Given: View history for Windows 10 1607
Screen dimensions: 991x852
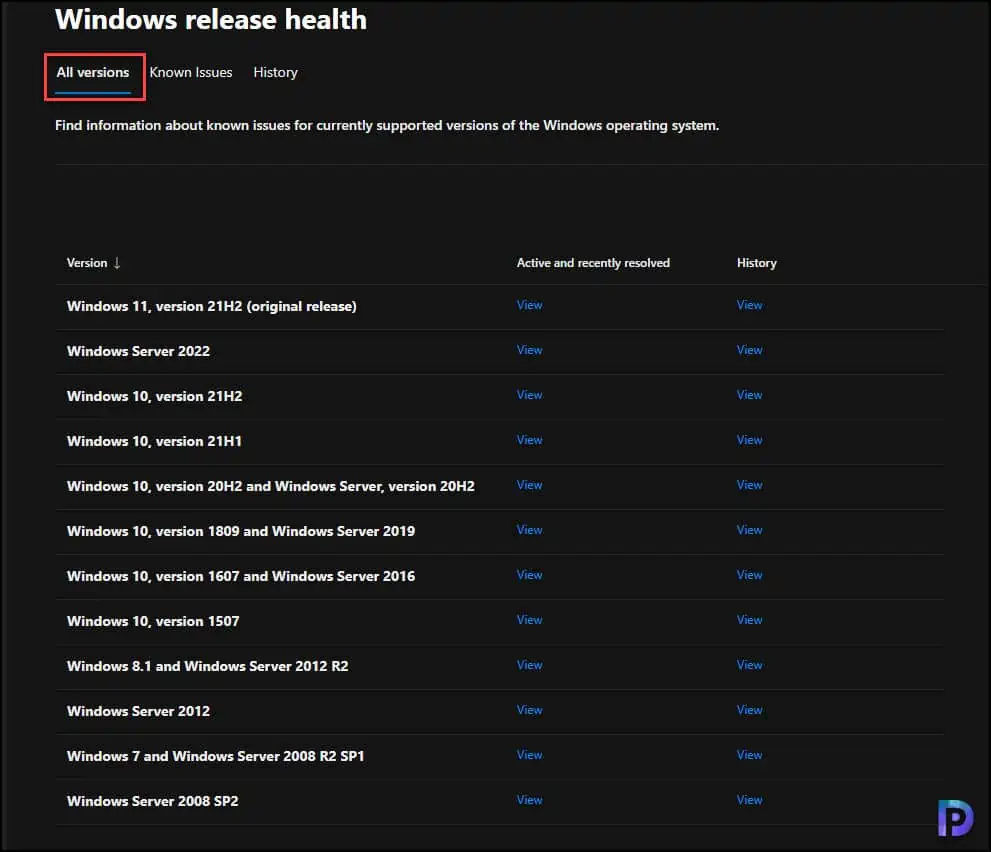Looking at the screenshot, I should [750, 575].
